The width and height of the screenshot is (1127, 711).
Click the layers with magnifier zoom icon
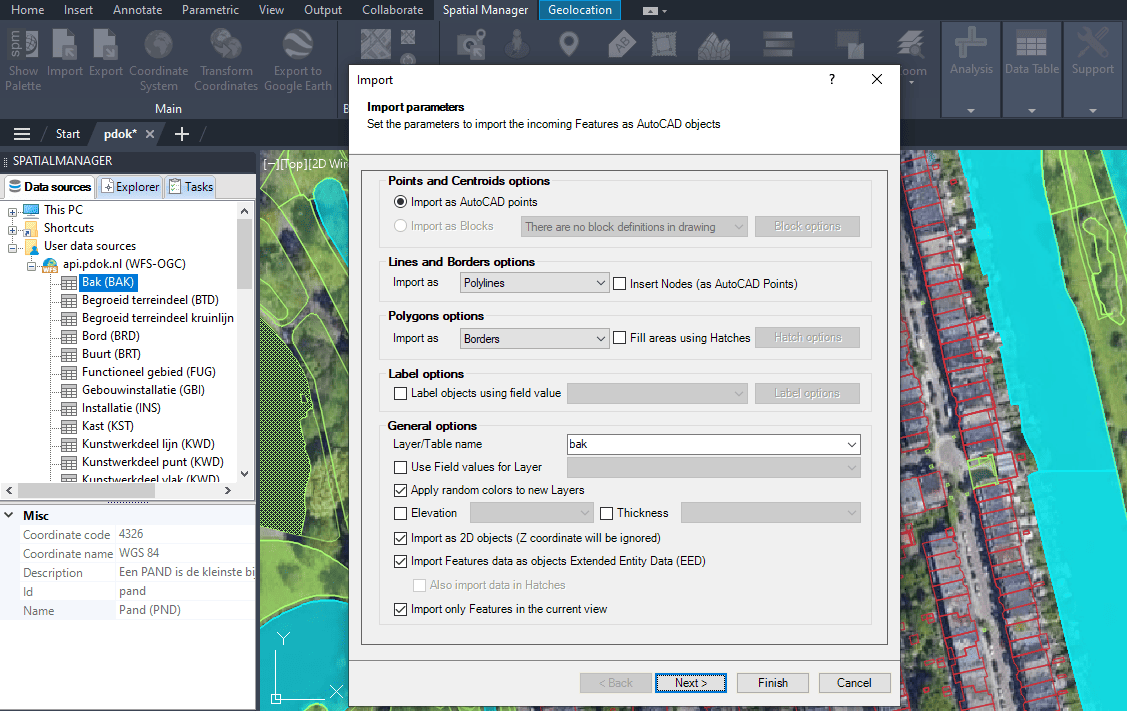[x=911, y=45]
